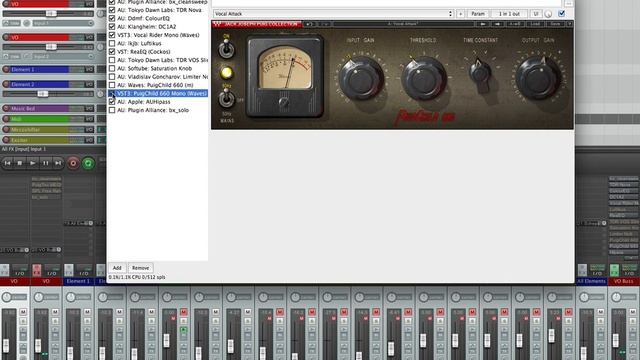
Task: Arm record on Element 1 track
Action: point(6,69)
